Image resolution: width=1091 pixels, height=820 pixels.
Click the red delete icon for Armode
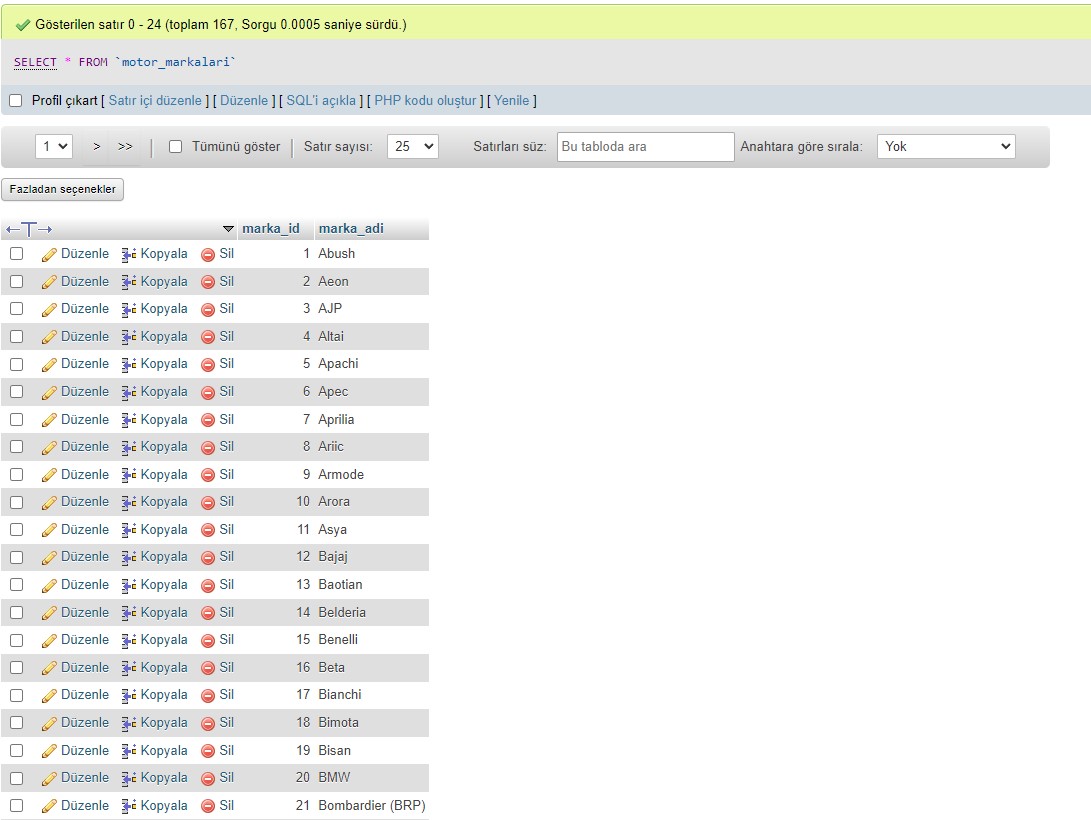207,475
